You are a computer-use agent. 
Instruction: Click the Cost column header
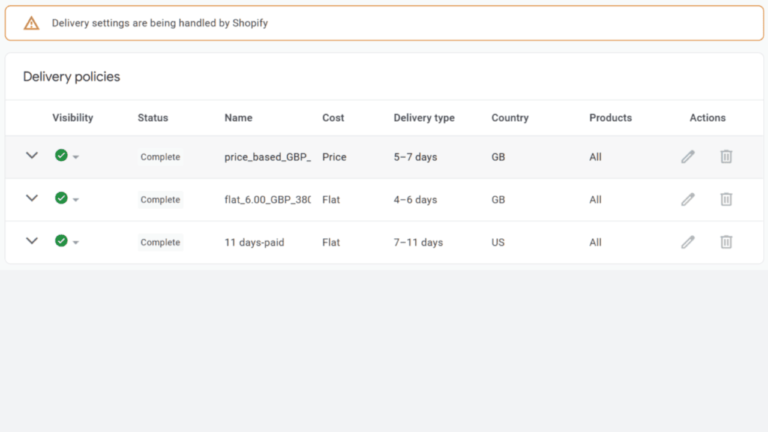333,118
